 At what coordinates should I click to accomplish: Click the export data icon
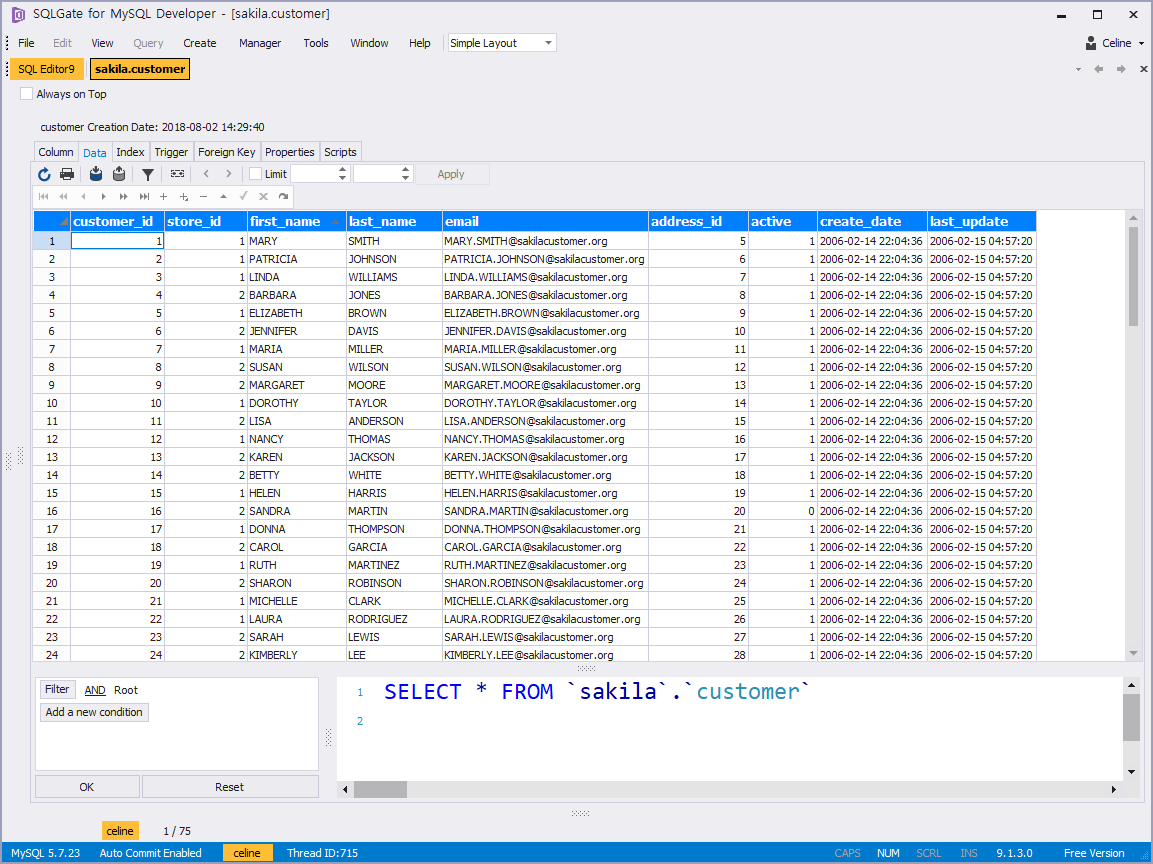click(119, 174)
